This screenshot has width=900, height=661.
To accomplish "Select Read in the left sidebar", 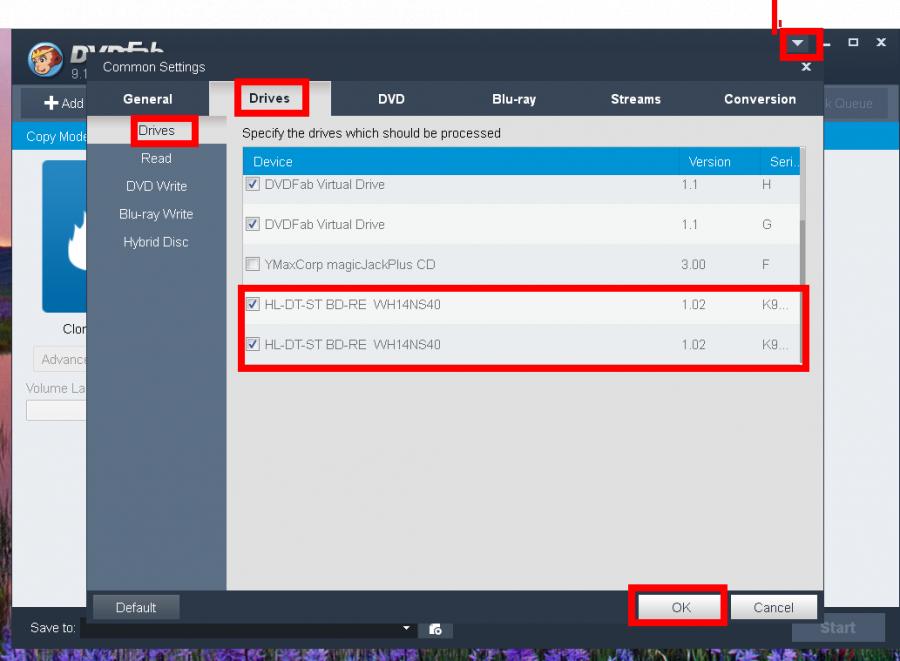I will (156, 158).
